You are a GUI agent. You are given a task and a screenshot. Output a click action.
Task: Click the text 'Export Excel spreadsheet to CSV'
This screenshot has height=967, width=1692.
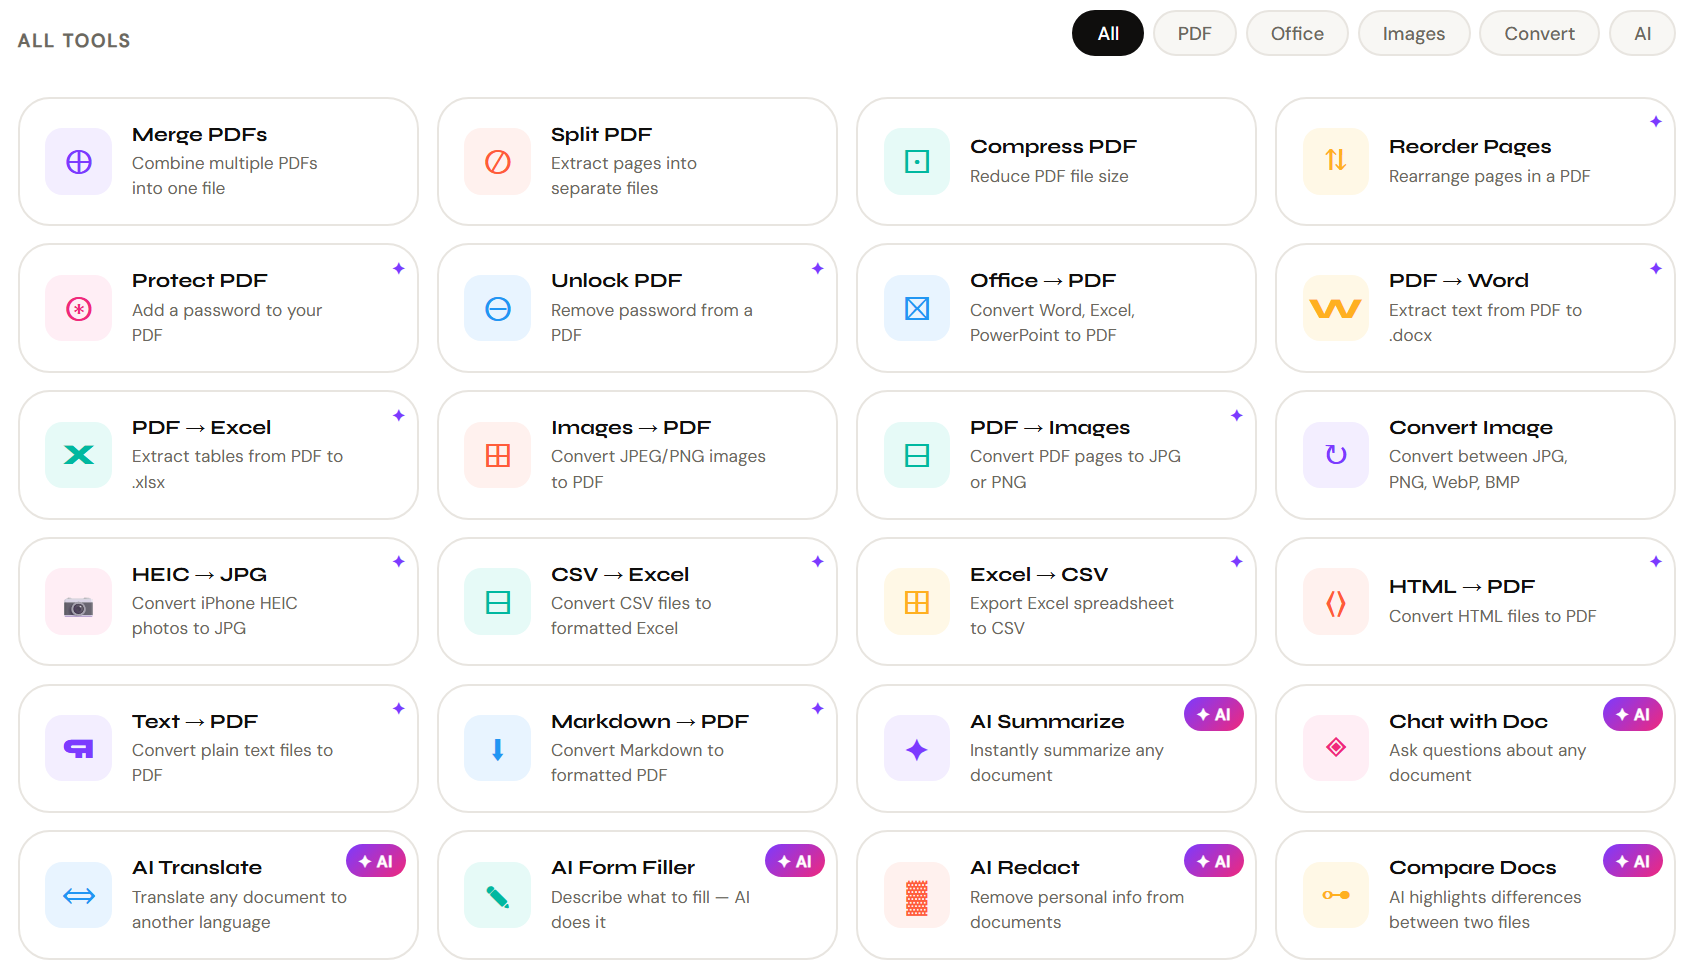click(1072, 615)
